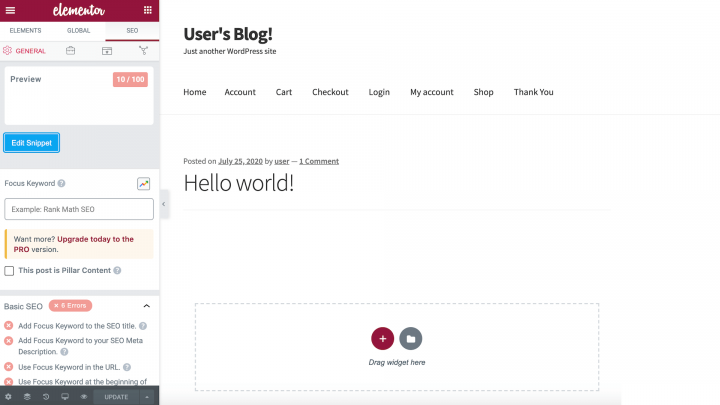The width and height of the screenshot is (720, 405).
Task: Click the Hello world! post title
Action: (238, 183)
